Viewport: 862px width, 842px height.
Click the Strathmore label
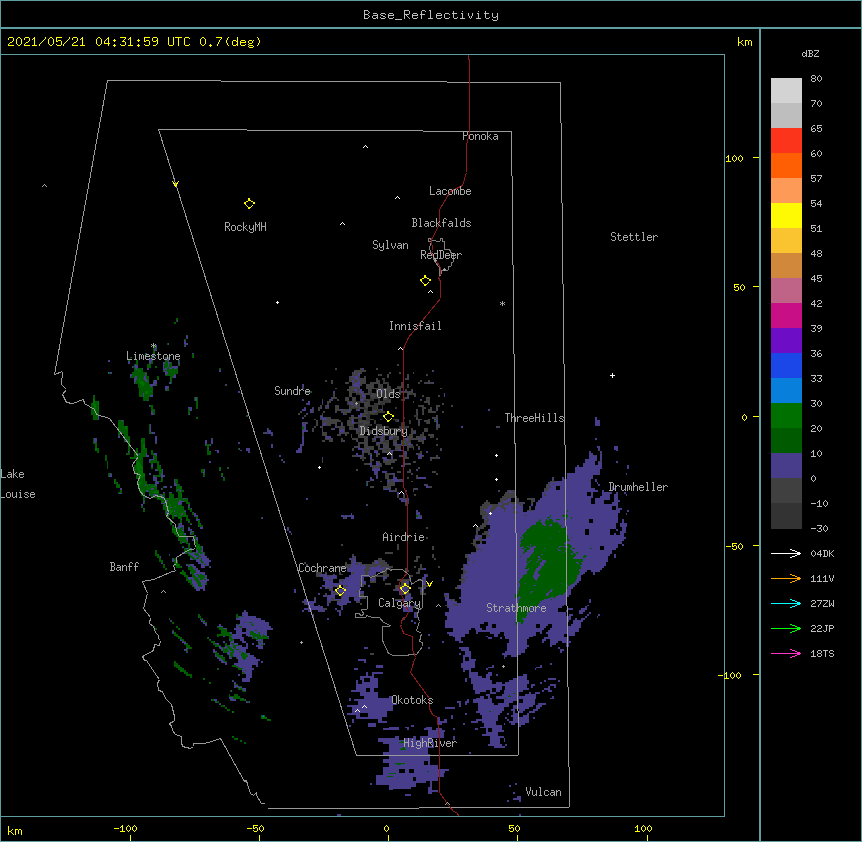click(516, 608)
